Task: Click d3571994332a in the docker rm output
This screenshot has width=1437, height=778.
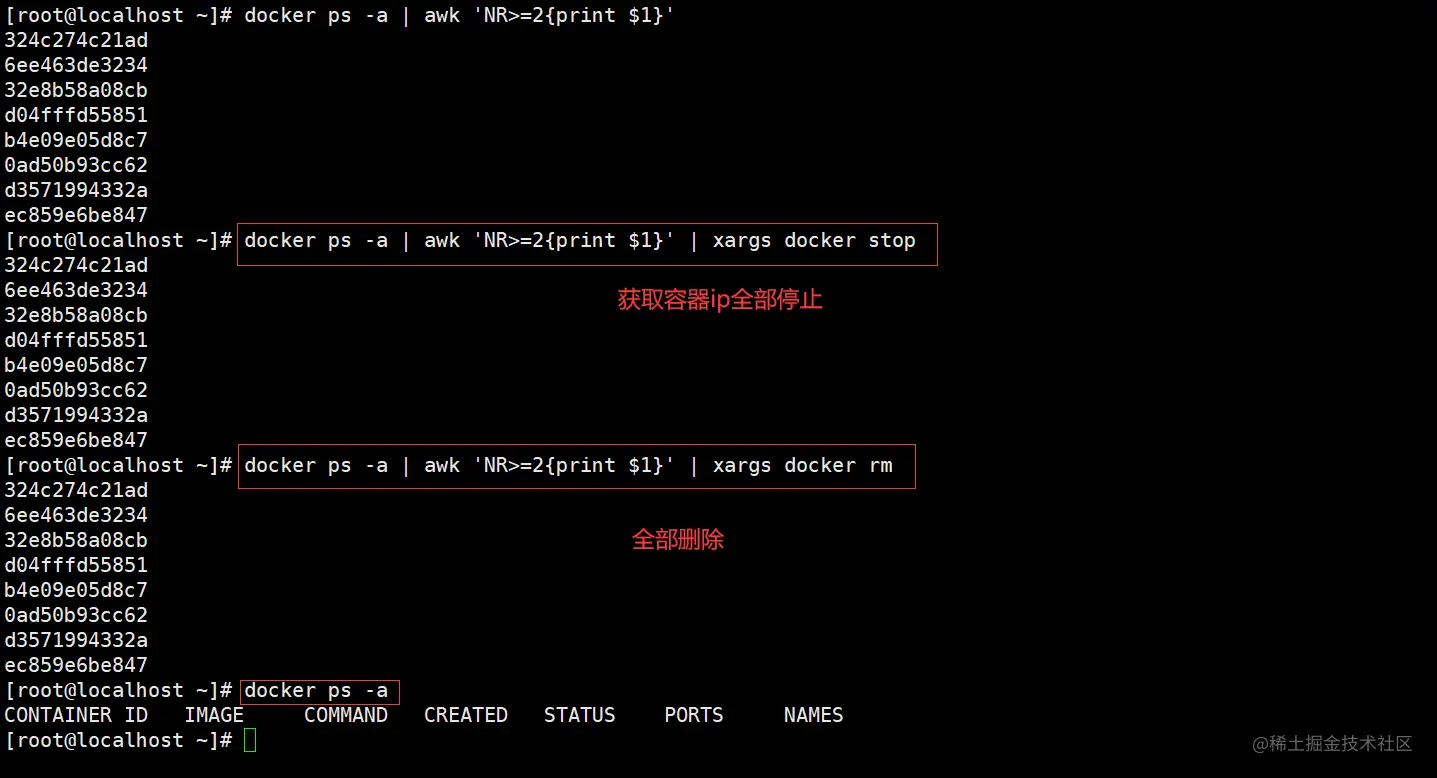Action: (x=76, y=640)
